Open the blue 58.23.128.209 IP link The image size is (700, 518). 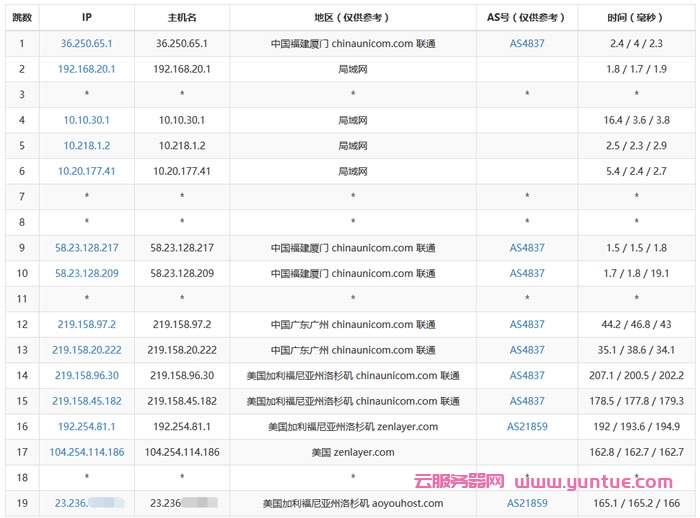(x=86, y=273)
